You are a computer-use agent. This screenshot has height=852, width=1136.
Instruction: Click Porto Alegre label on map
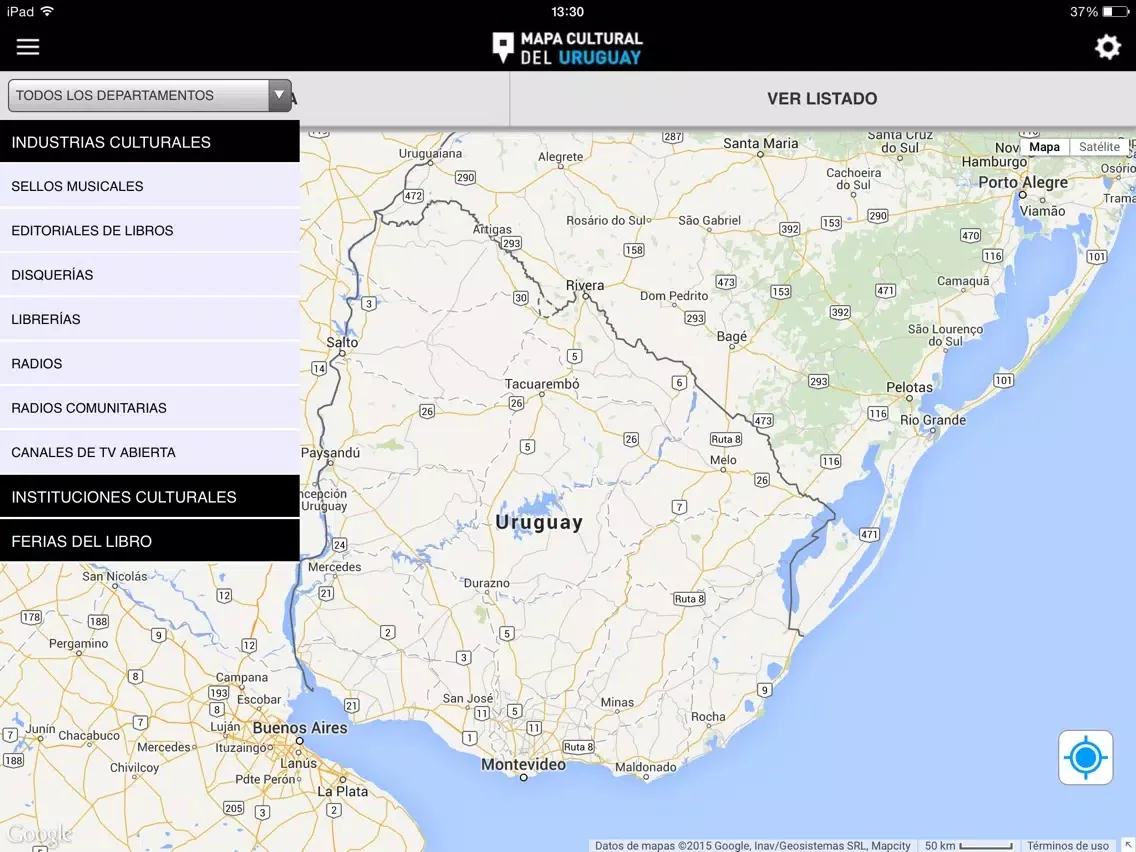[x=1023, y=183]
